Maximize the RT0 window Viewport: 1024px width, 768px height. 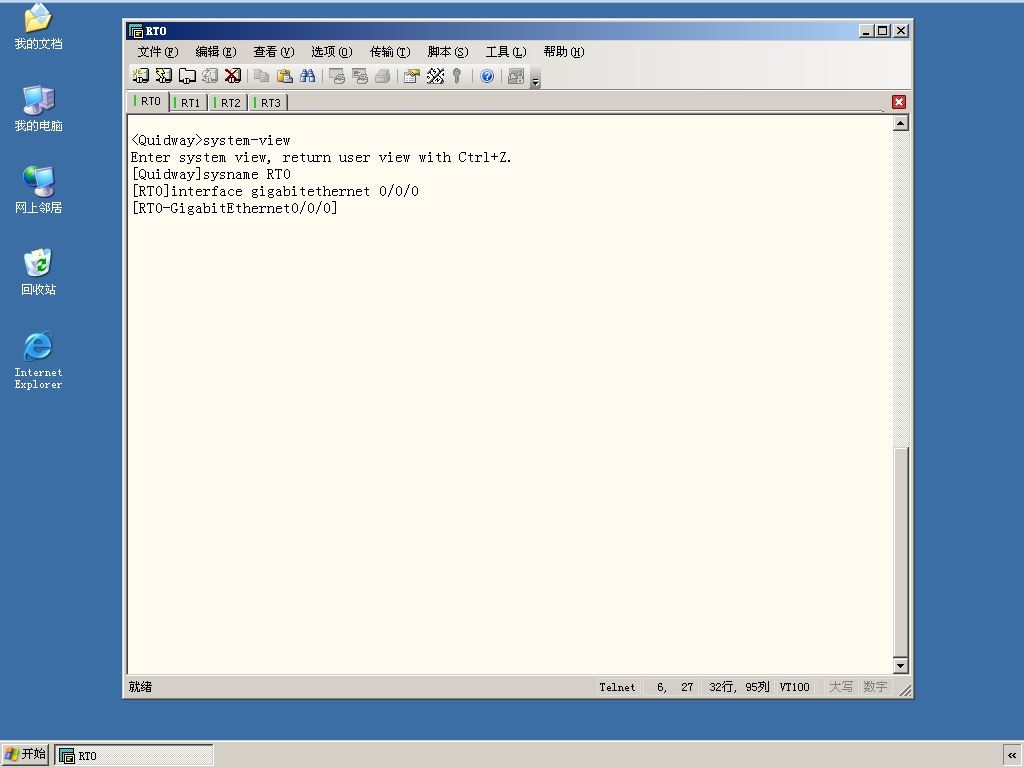[882, 31]
